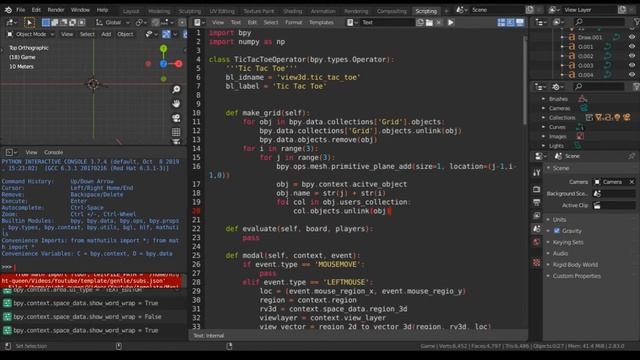Screen dimensions: 640x360
Task: Switch to the Compositing workspace tab
Action: (x=392, y=11)
